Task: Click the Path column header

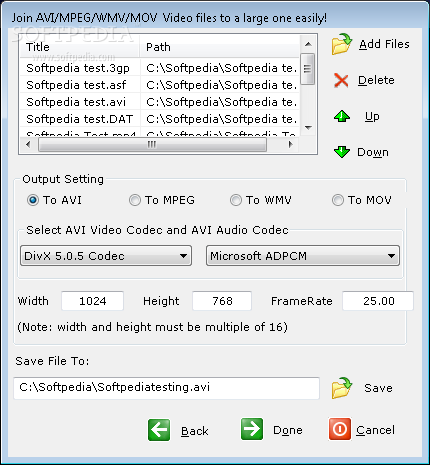Action: click(219, 47)
